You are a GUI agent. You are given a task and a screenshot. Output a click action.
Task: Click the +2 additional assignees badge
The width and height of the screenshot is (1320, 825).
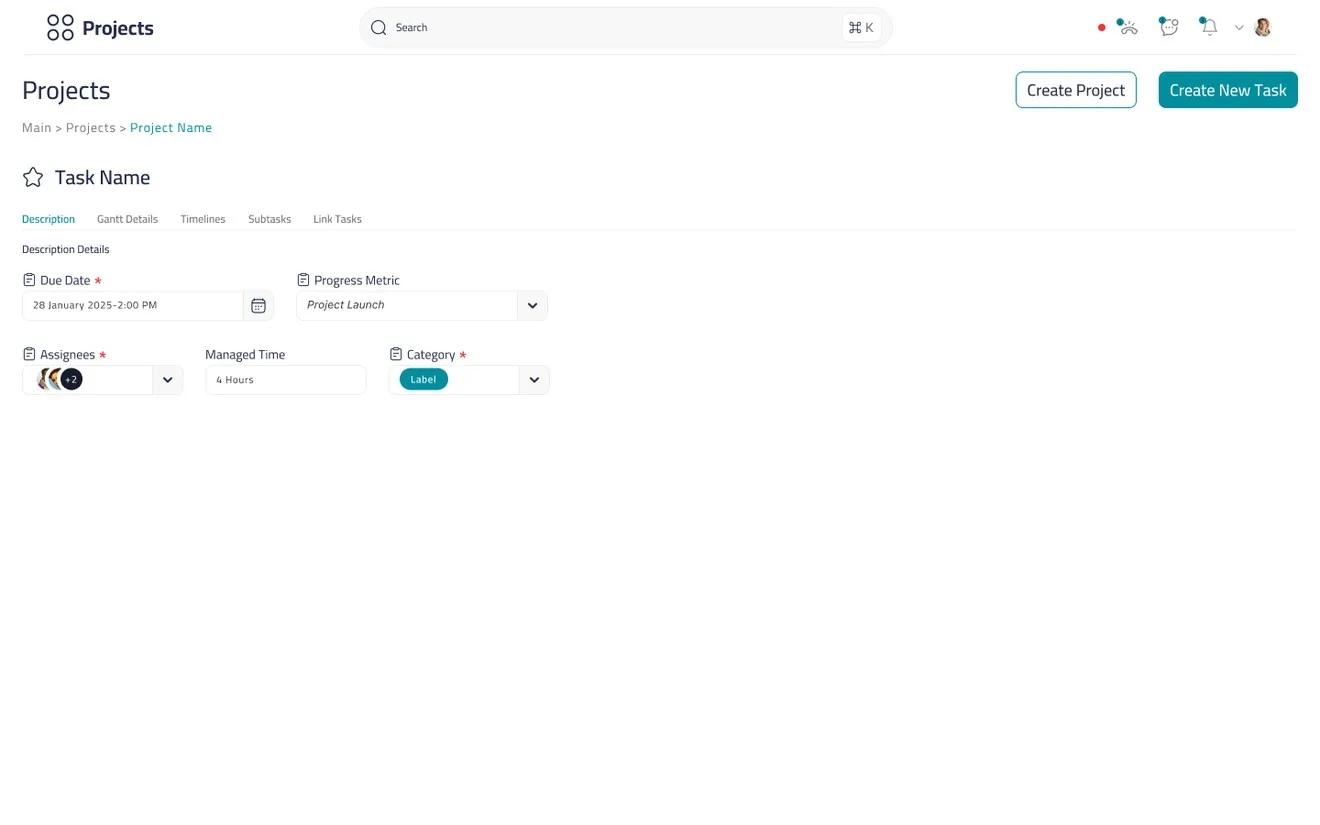[x=71, y=380]
